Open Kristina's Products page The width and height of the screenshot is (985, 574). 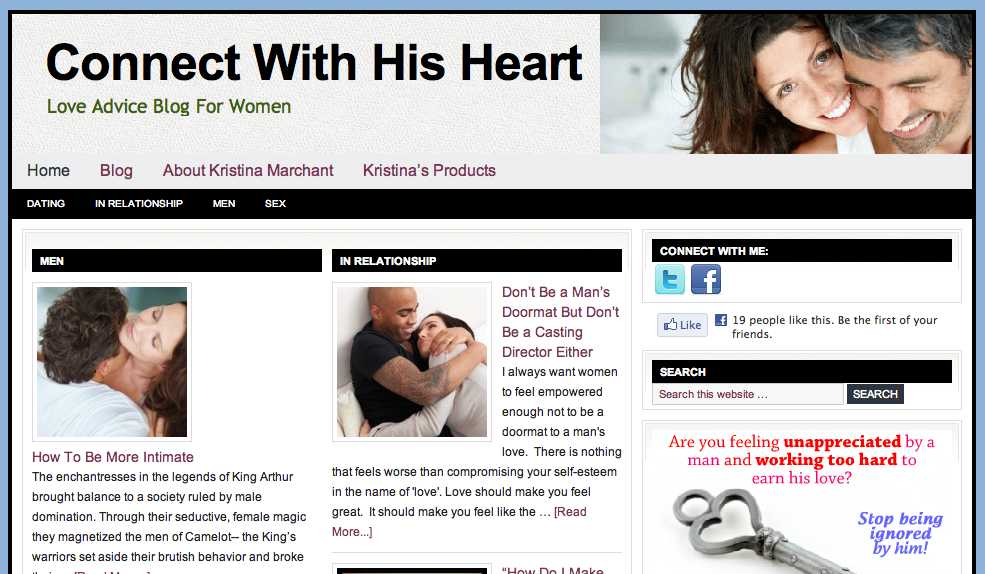pyautogui.click(x=429, y=170)
